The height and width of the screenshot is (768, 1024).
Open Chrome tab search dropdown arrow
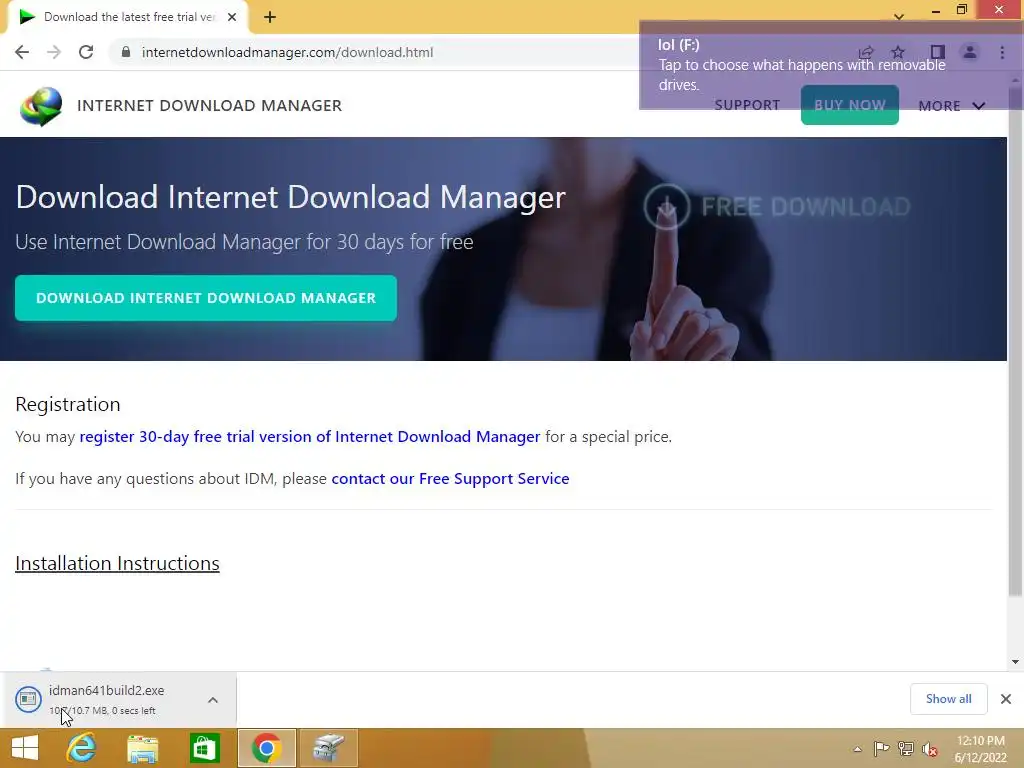(899, 16)
